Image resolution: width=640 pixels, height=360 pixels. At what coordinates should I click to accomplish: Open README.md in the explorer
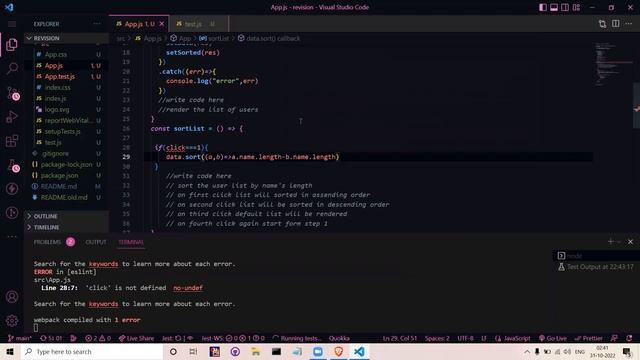coord(66,187)
